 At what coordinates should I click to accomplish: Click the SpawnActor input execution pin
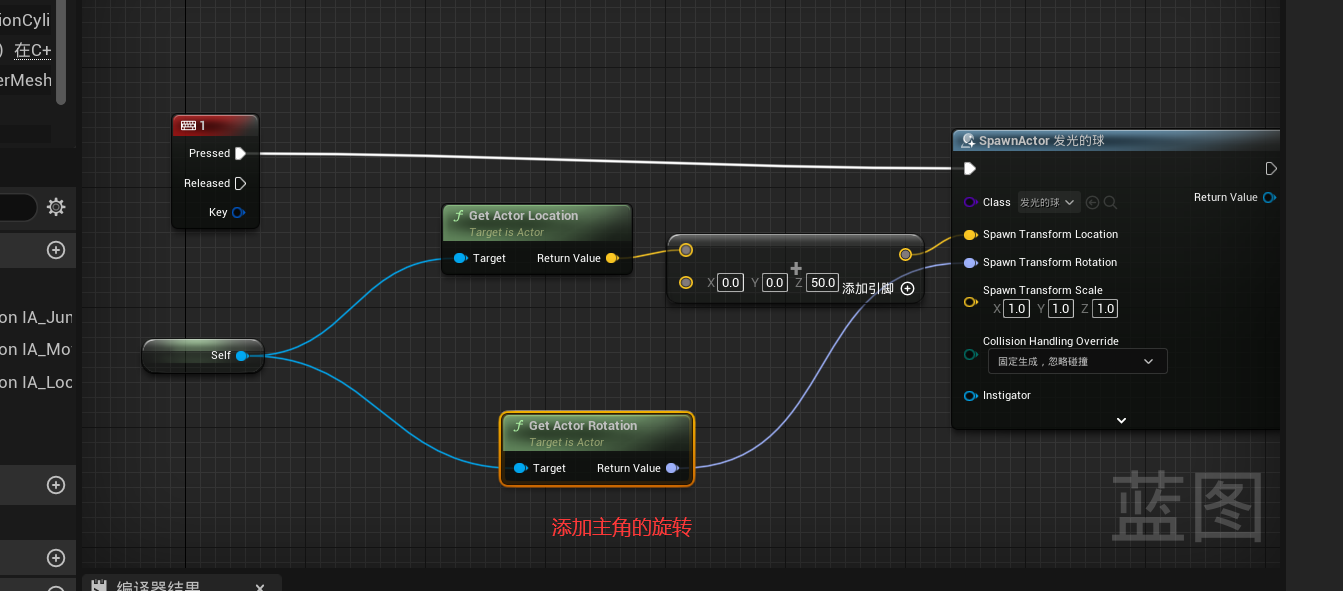(x=969, y=168)
